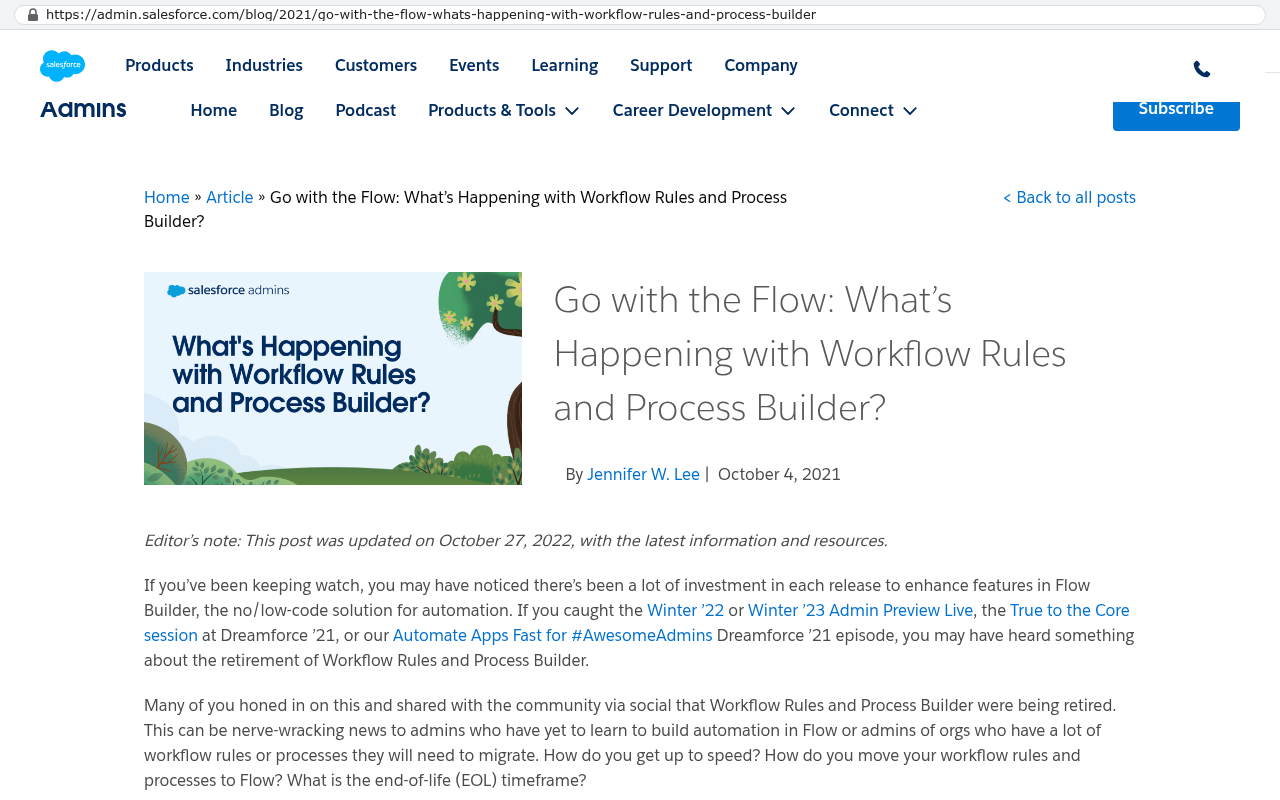Open the Customers menu
The width and height of the screenshot is (1280, 800).
pyautogui.click(x=376, y=66)
